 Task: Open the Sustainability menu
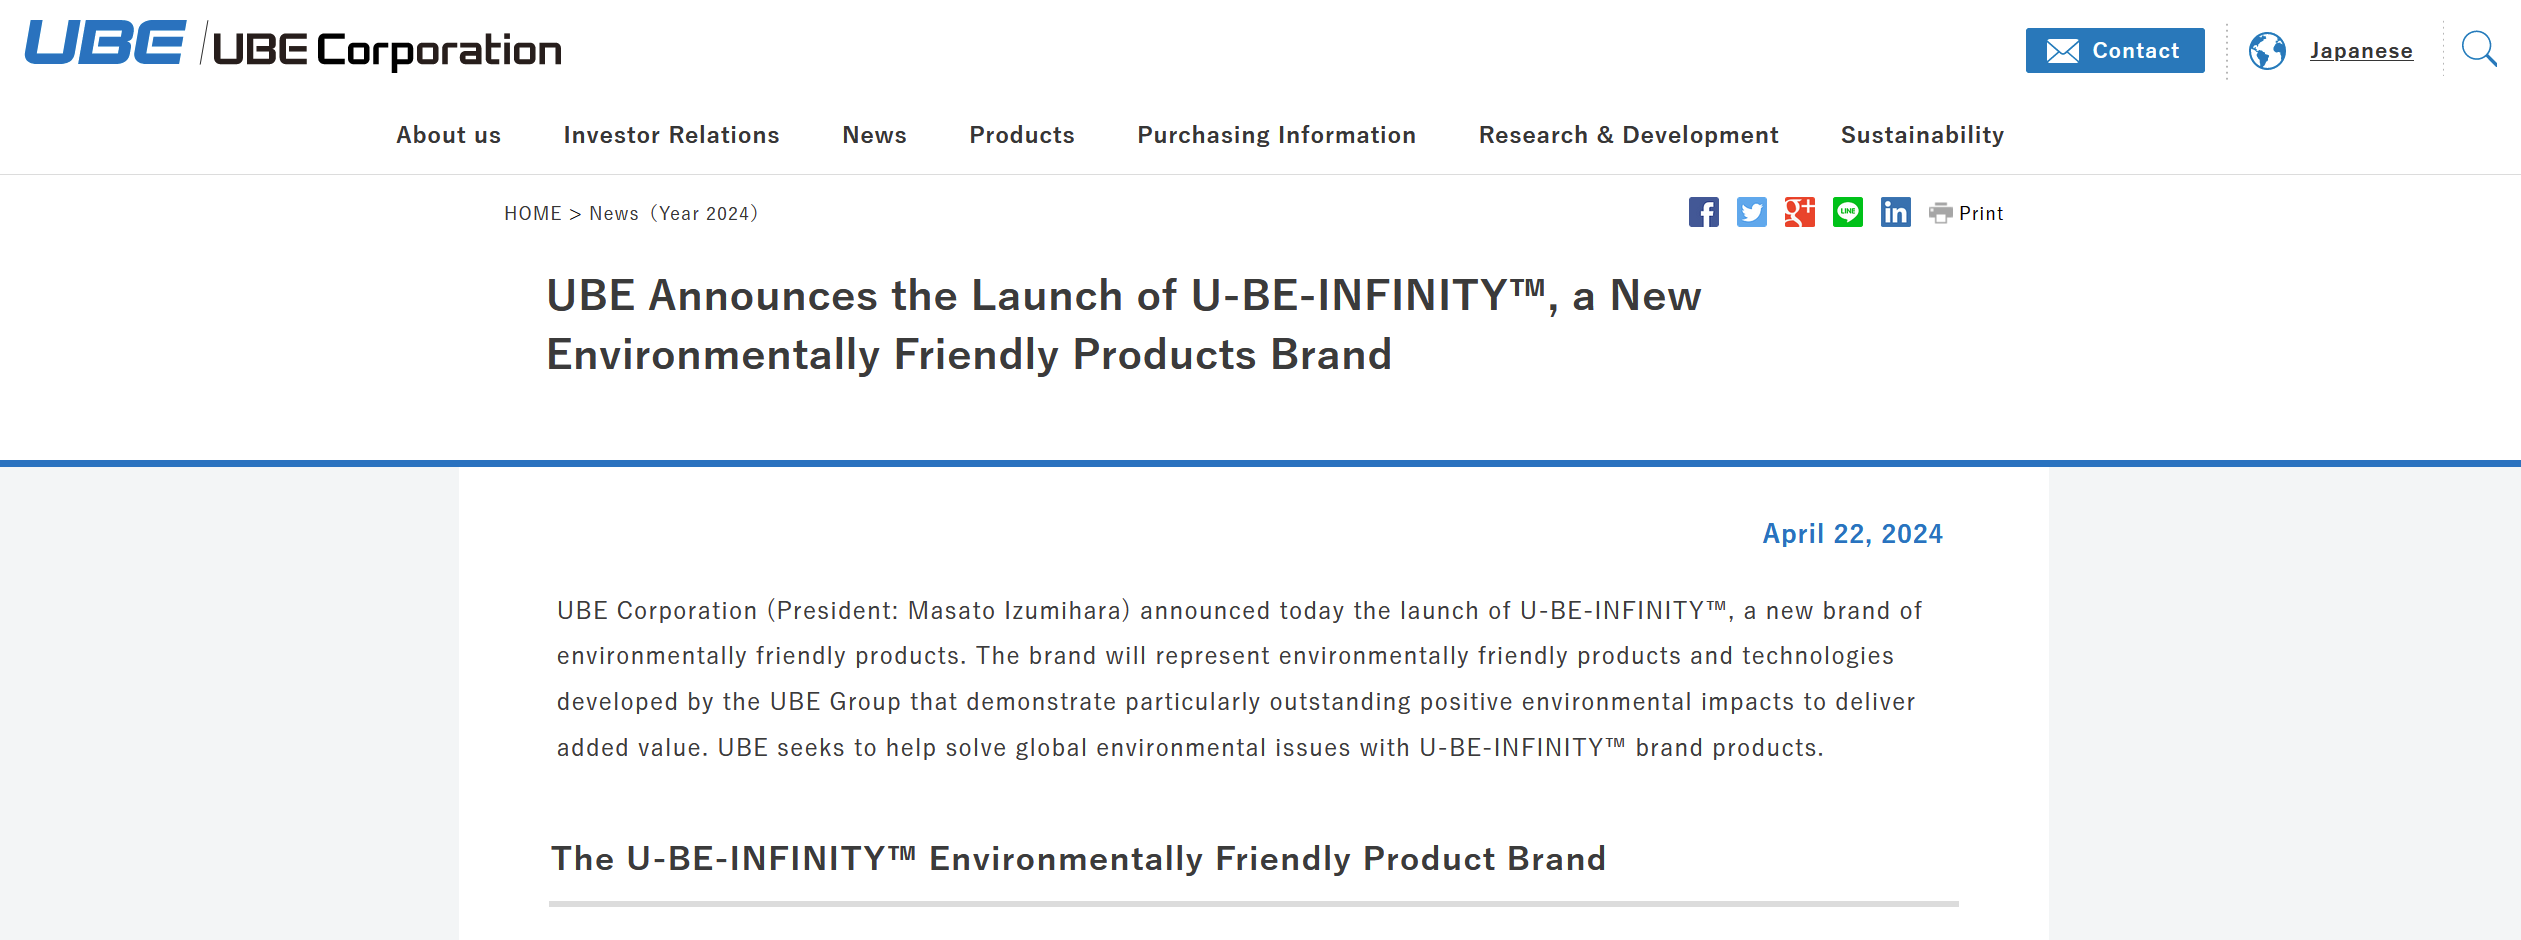tap(1922, 135)
